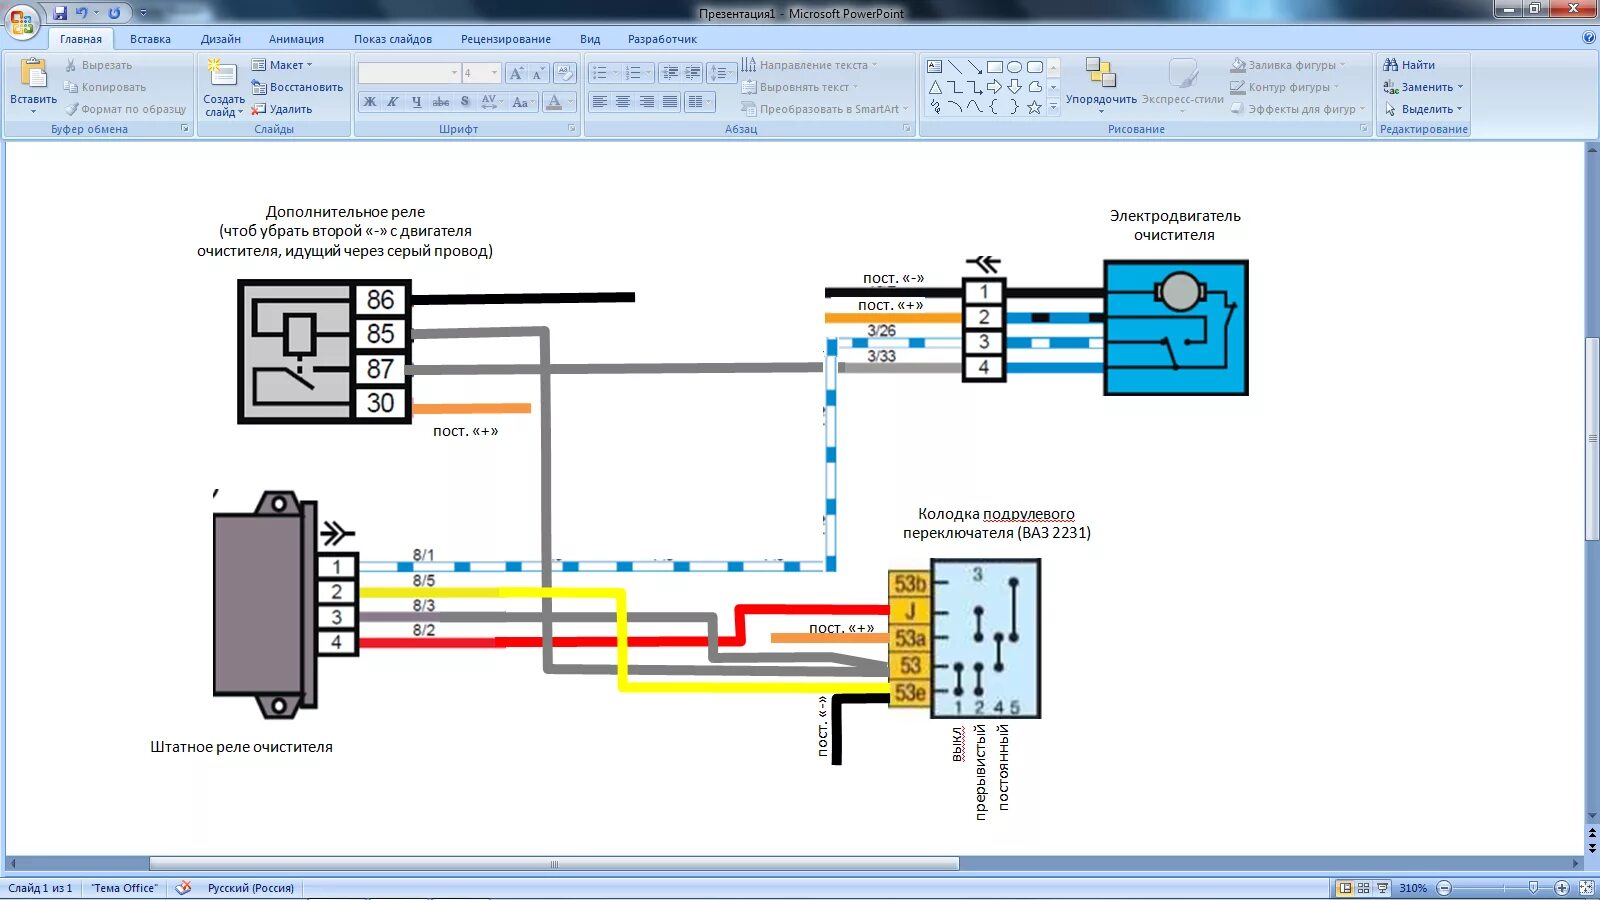Open the PowerPoint Help question mark
1600x900 pixels.
coord(1589,38)
